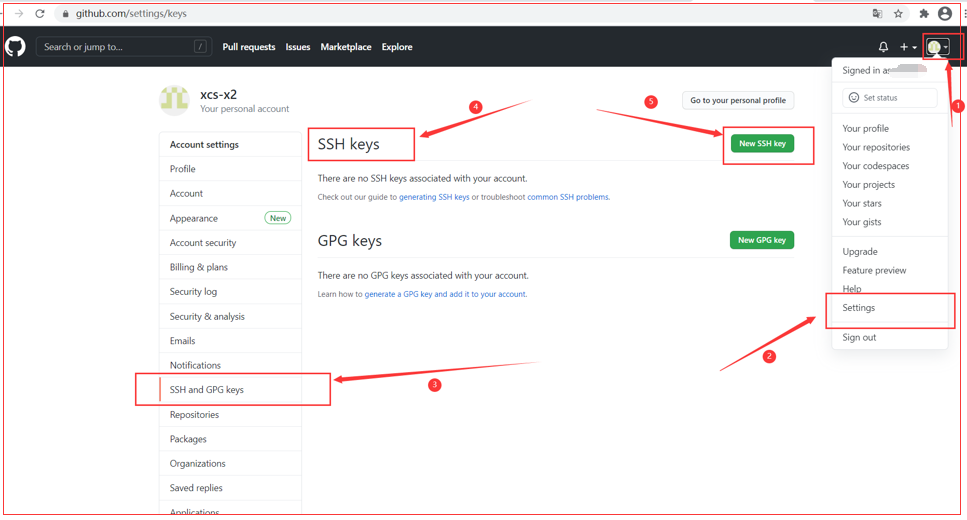
Task: Open the translate page icon
Action: (x=877, y=14)
